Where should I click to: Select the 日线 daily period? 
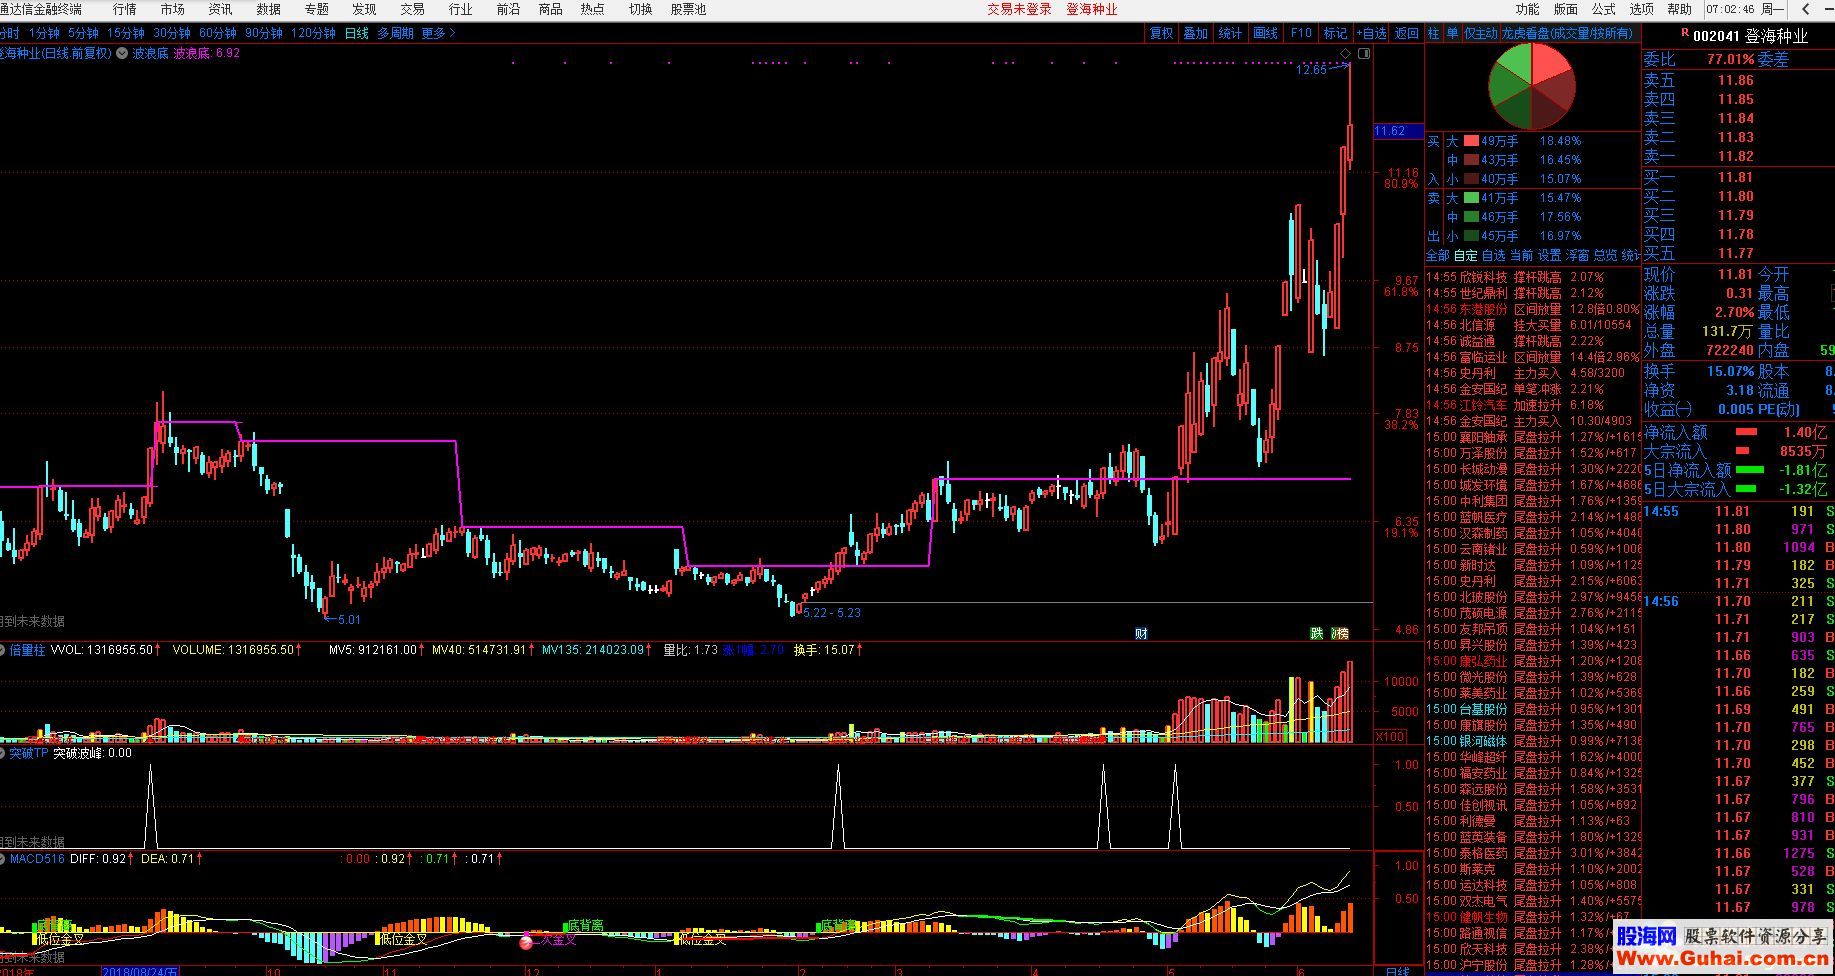coord(357,33)
